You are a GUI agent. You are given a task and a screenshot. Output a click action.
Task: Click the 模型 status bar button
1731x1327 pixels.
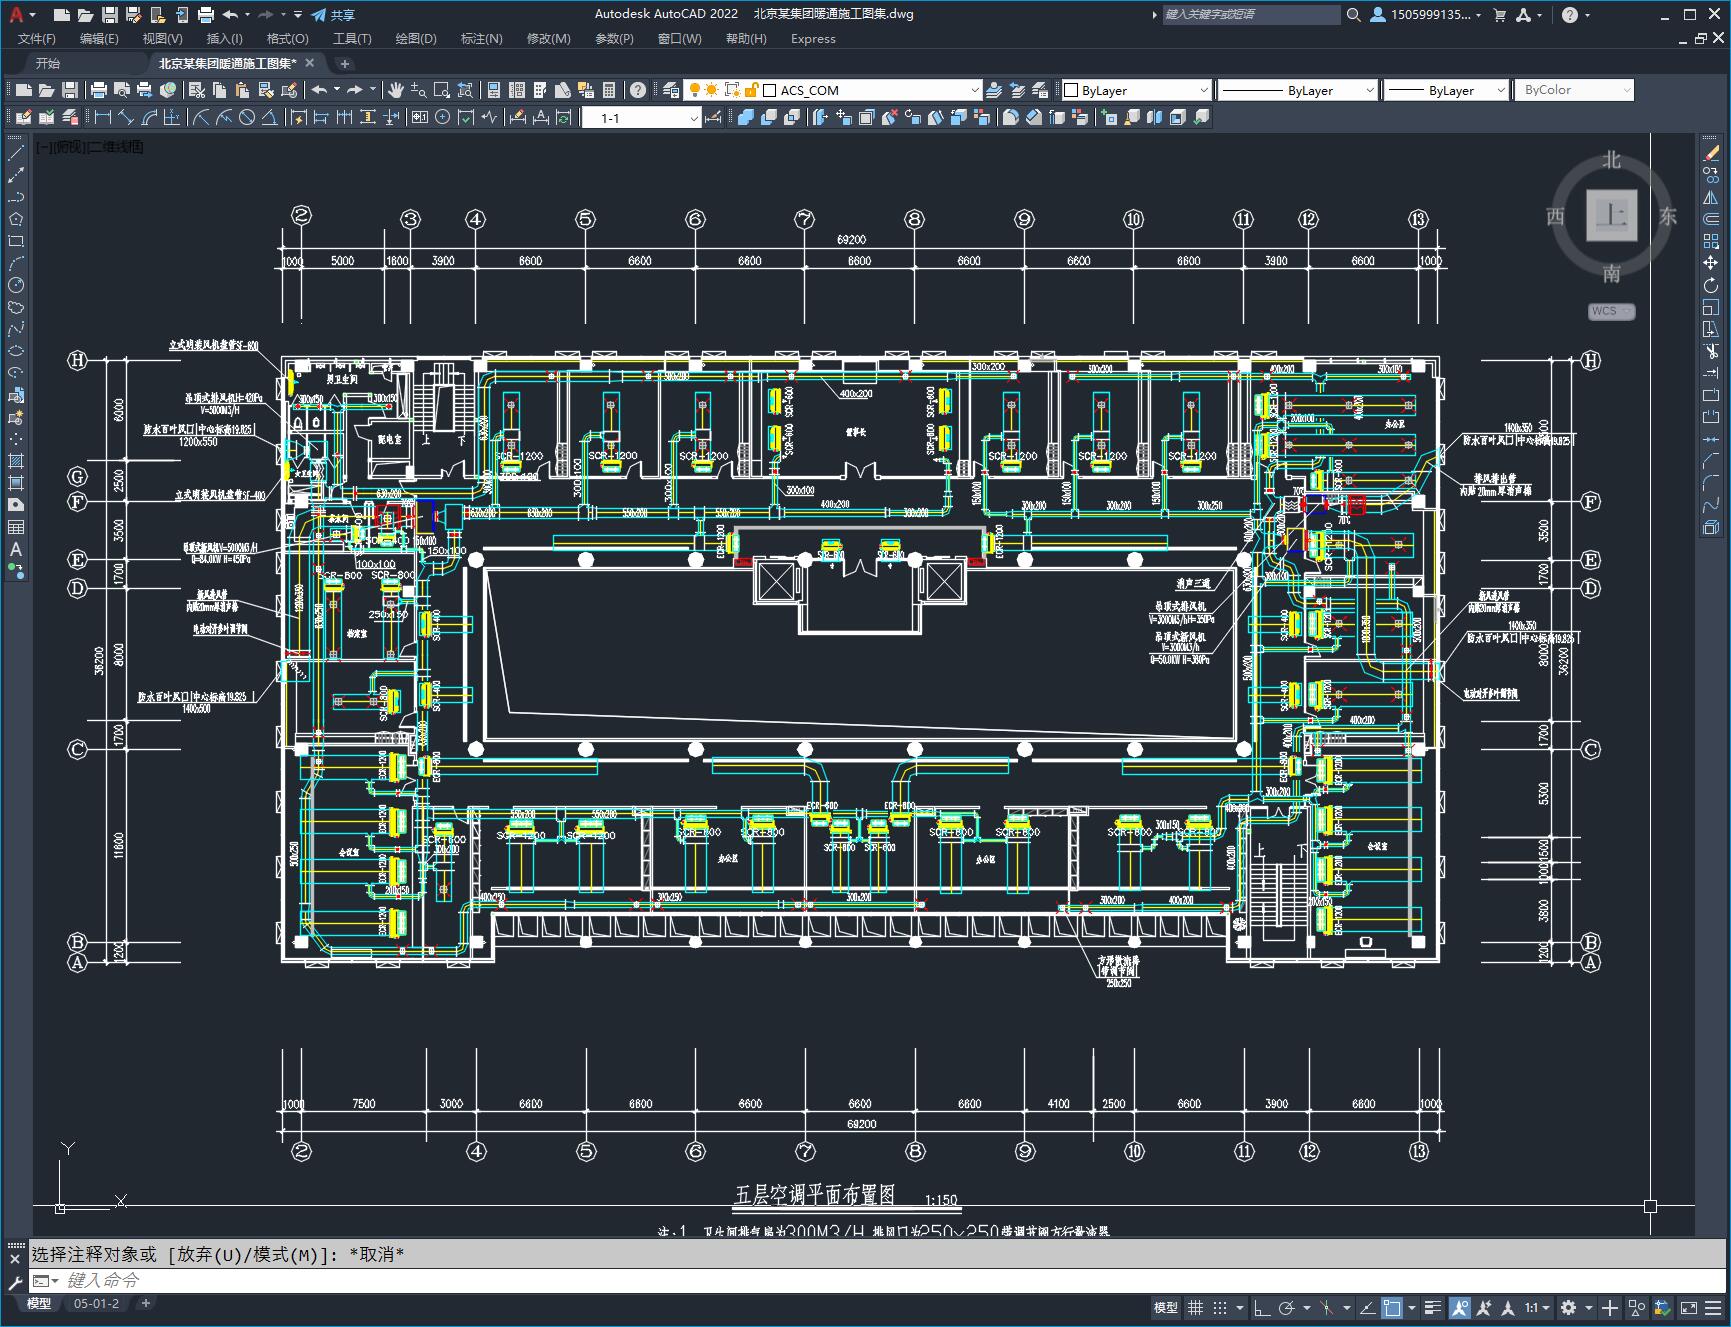pos(1165,1307)
